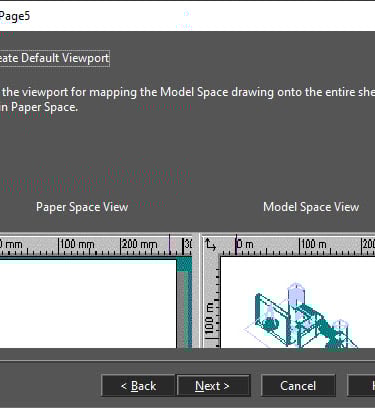Click the Paper Space View label
375x408 pixels.
(x=82, y=207)
